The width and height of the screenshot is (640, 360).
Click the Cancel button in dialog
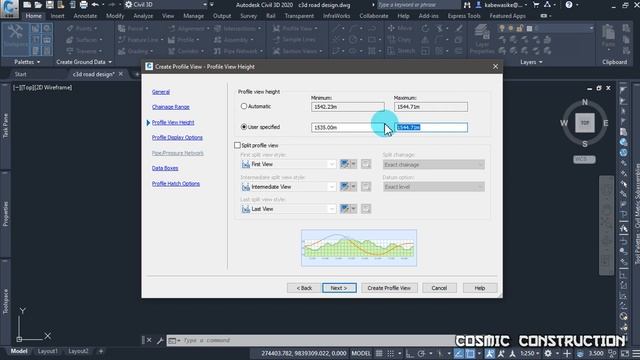click(x=439, y=288)
